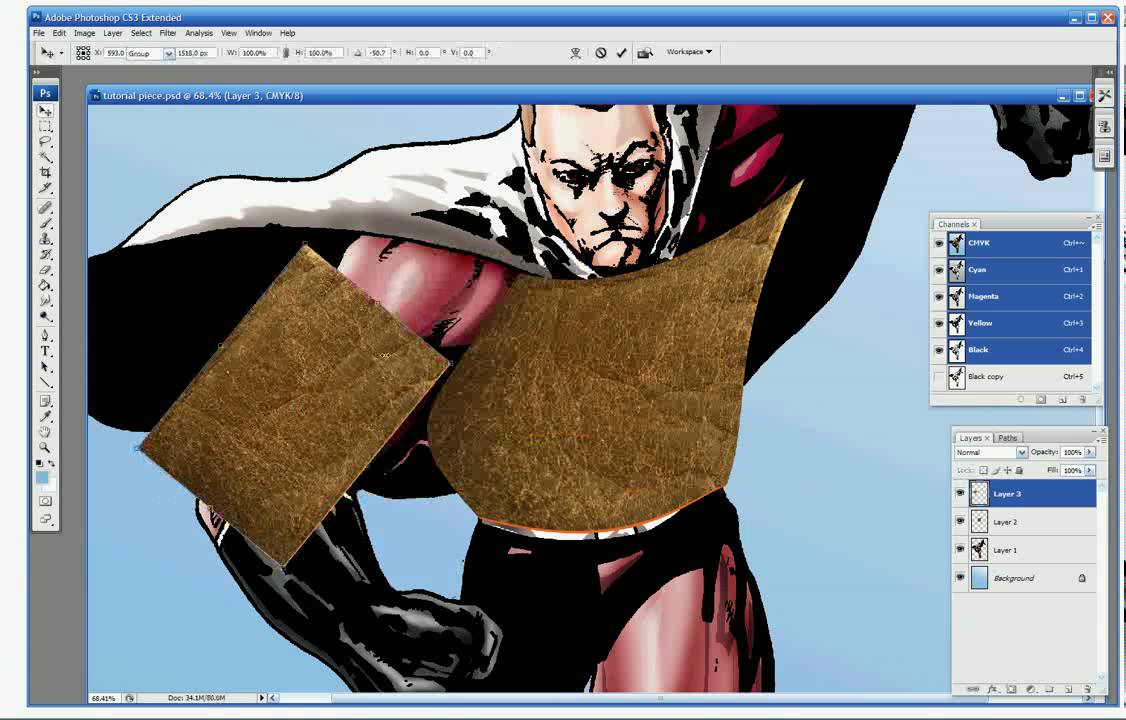Open the File menu
The image size is (1126, 720).
[39, 33]
